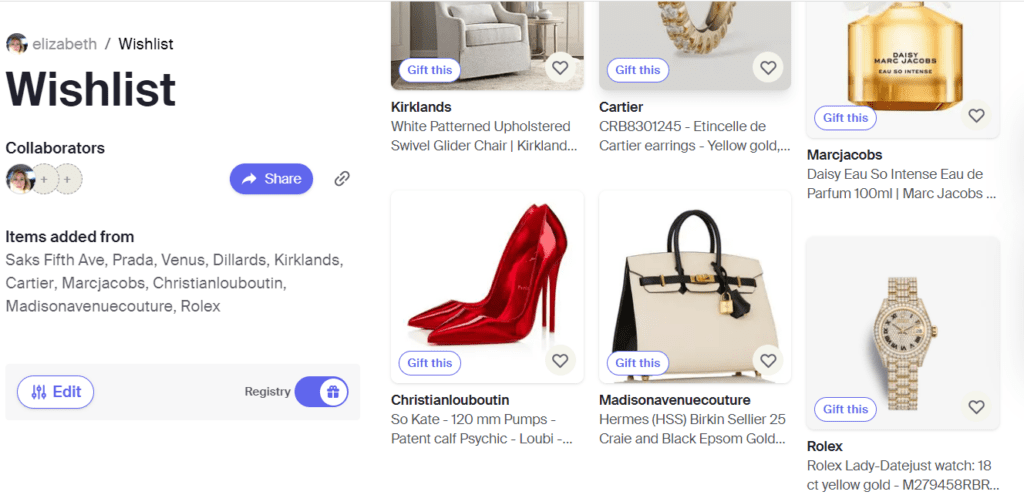Viewport: 1024px width, 495px height.
Task: Open the Wishlist breadcrumb item
Action: click(146, 44)
